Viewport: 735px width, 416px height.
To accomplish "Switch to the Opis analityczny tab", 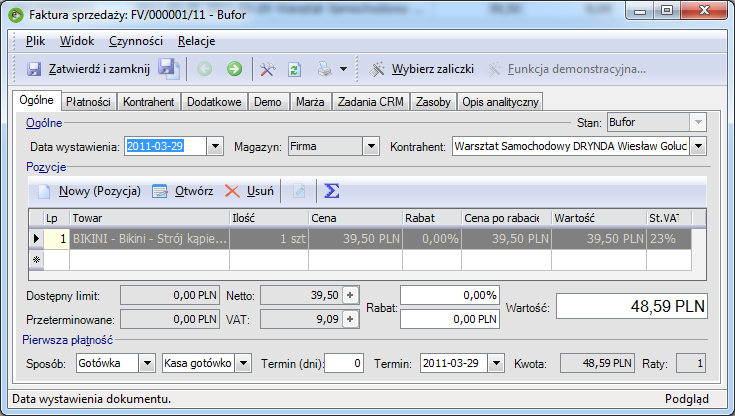I will tap(500, 102).
